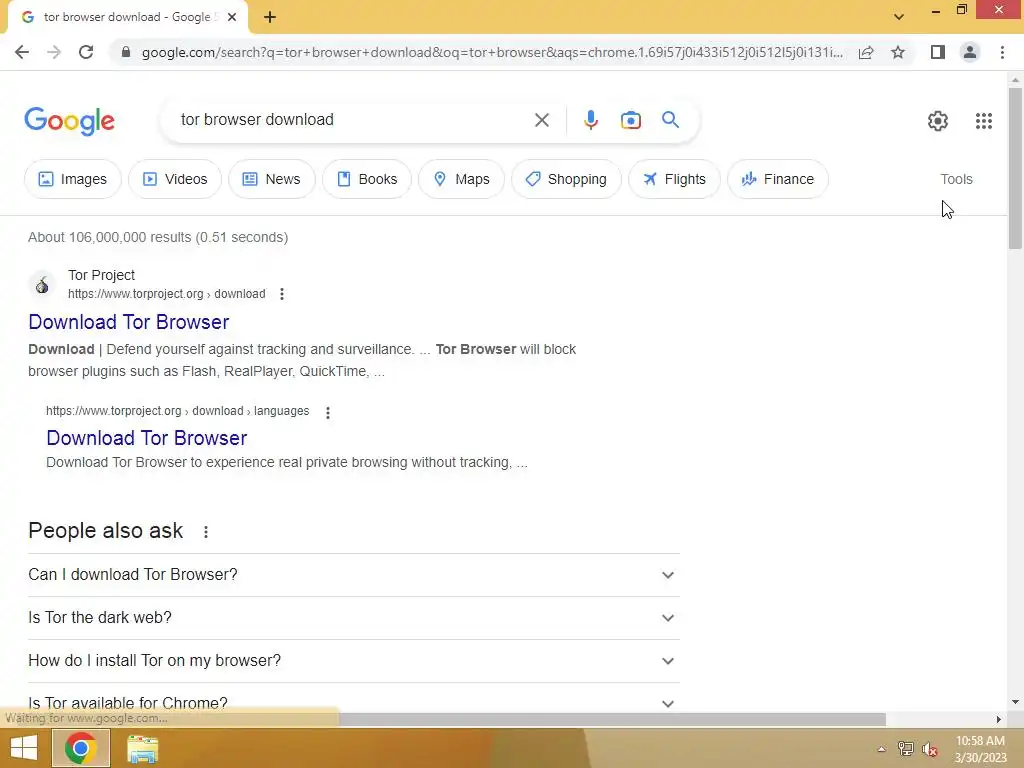Show Books results
This screenshot has width=1024, height=768.
click(367, 179)
